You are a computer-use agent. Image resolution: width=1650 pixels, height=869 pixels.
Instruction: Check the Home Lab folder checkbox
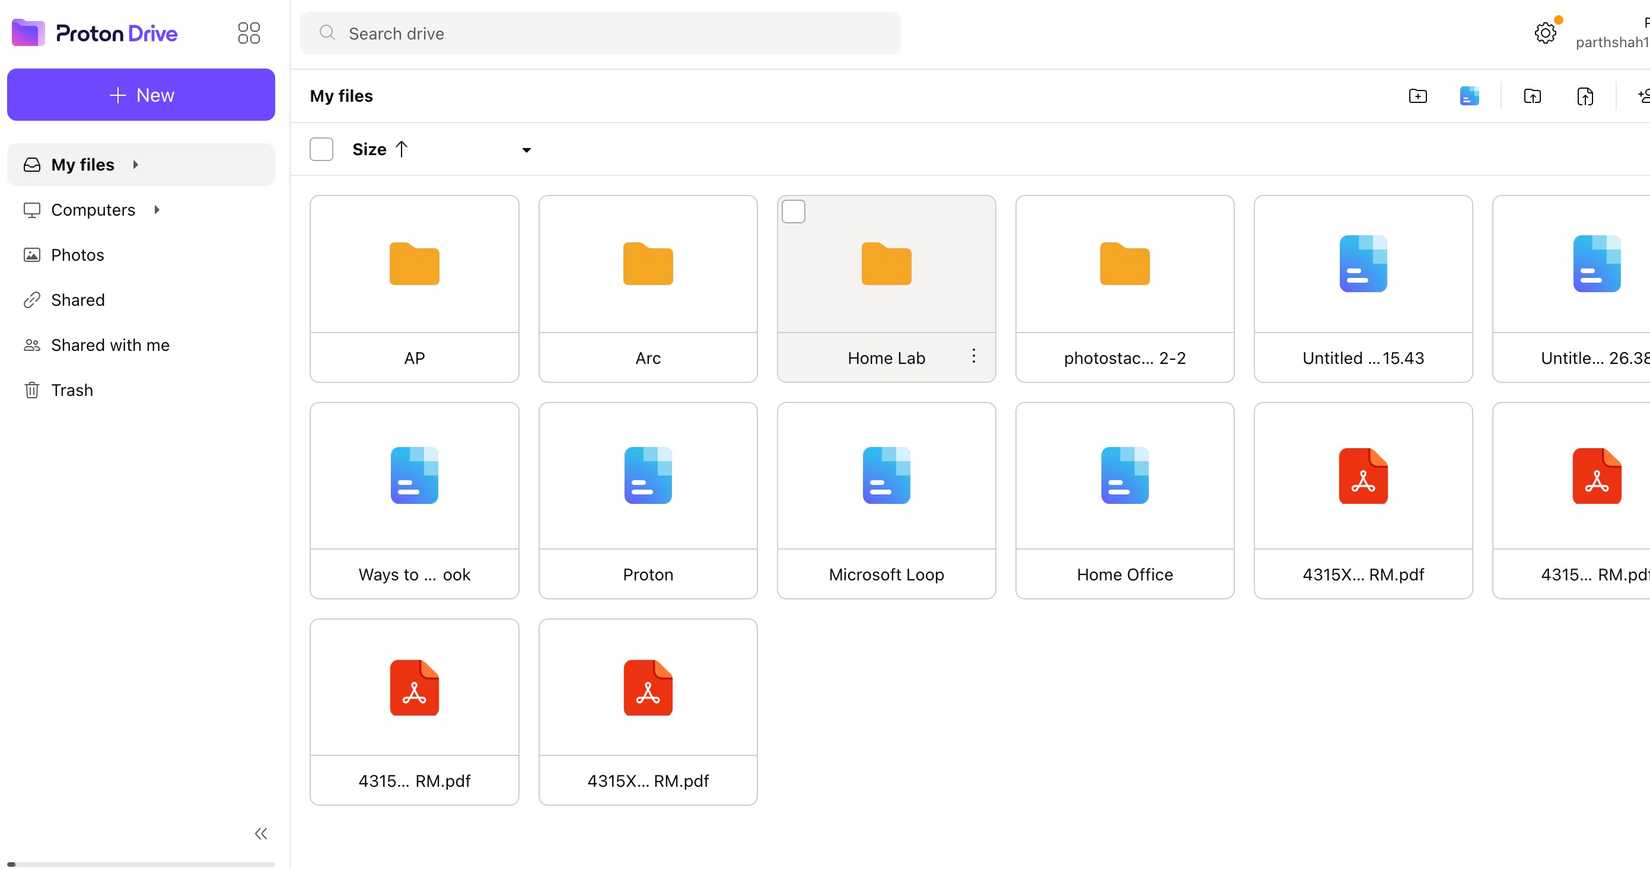(793, 212)
